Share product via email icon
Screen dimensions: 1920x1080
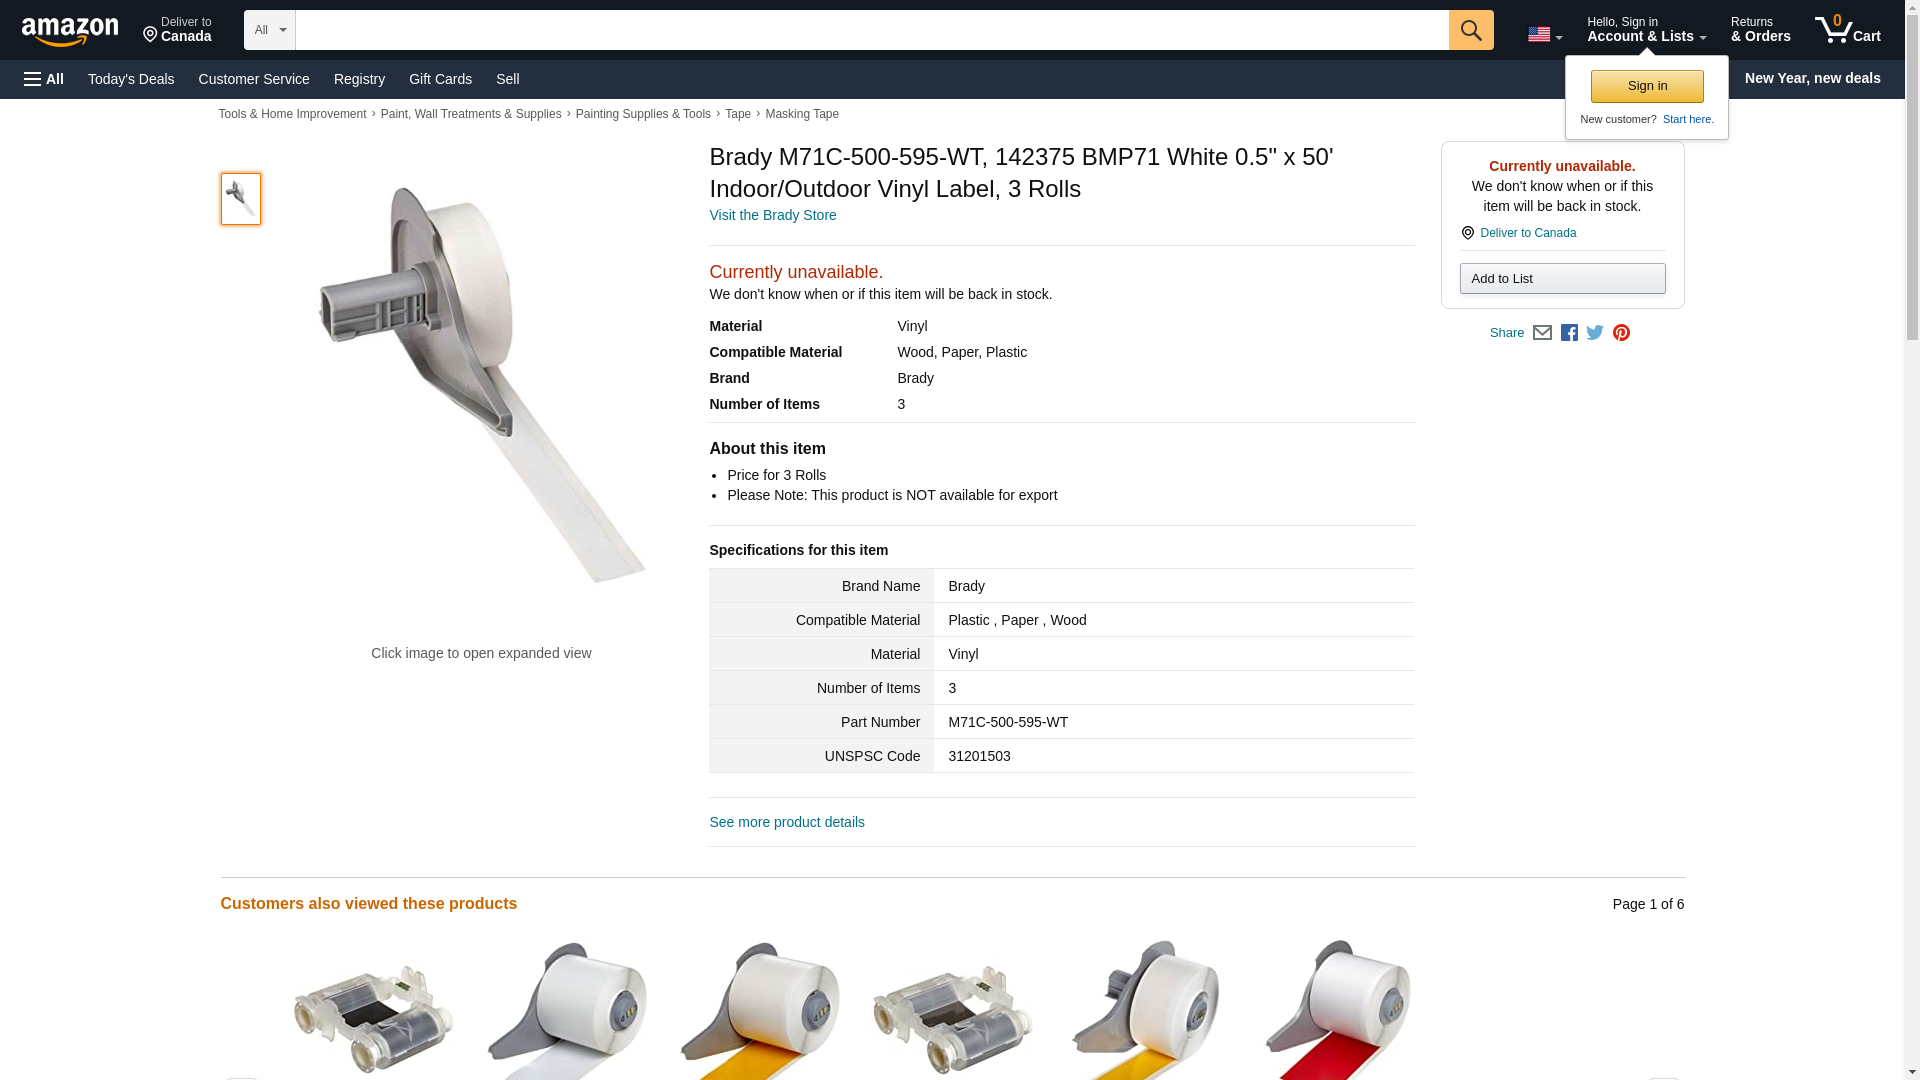coord(1542,333)
